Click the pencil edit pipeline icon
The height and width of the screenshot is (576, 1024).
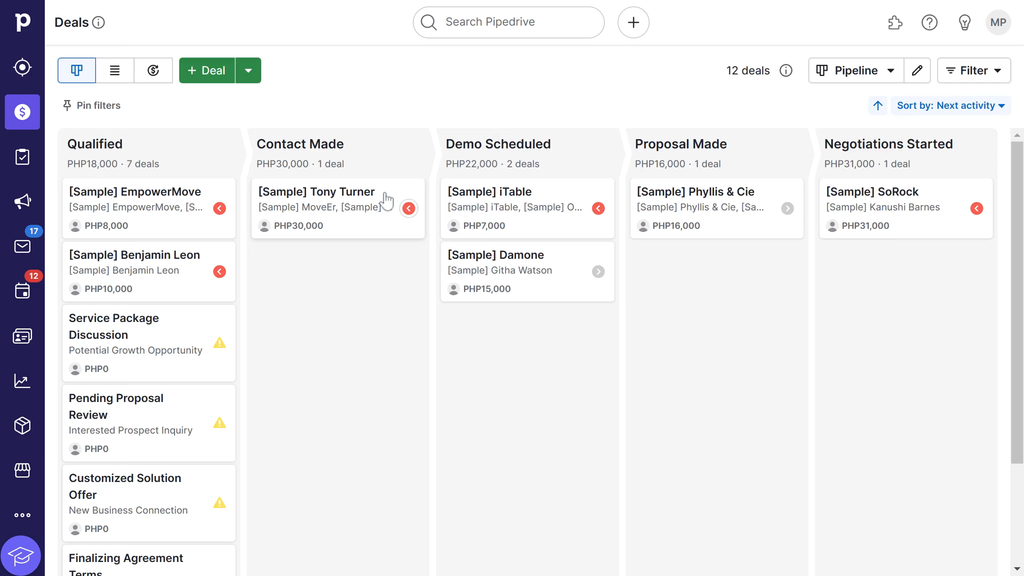pos(917,71)
